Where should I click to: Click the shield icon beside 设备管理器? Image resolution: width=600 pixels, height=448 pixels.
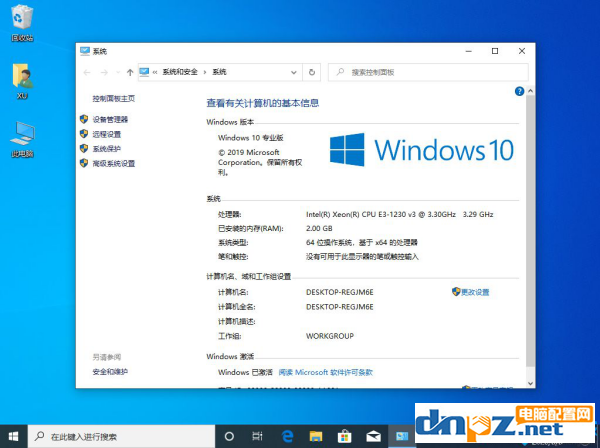[x=84, y=119]
